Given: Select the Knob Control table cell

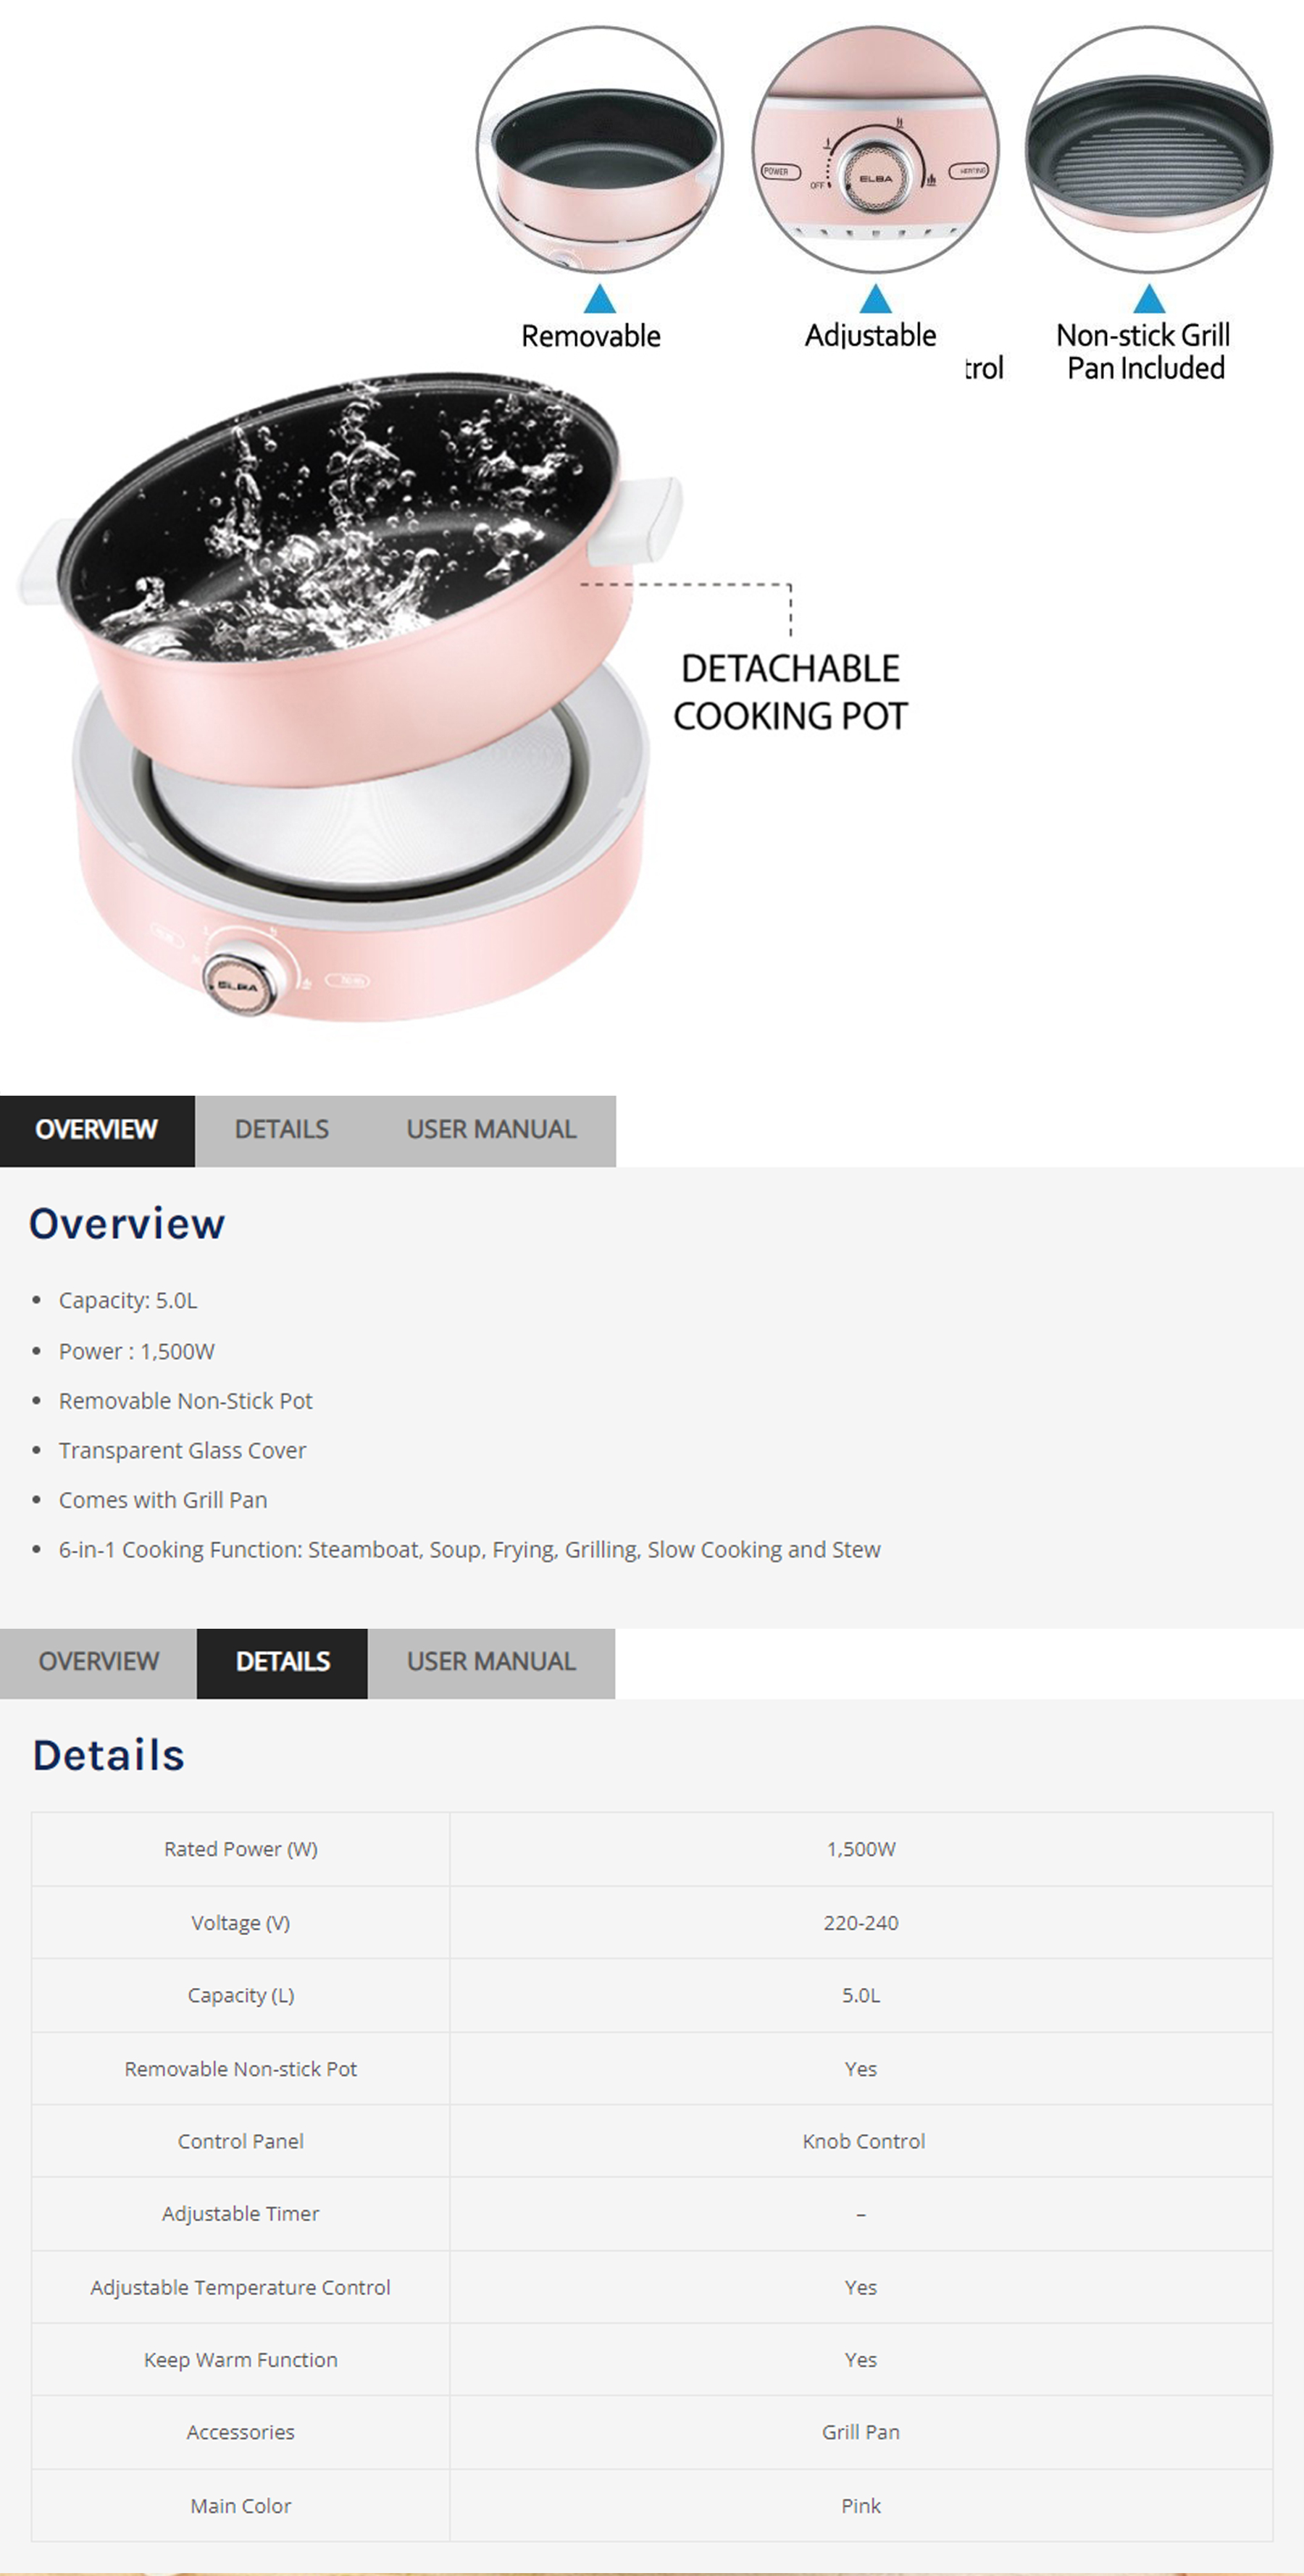Looking at the screenshot, I should 862,2141.
